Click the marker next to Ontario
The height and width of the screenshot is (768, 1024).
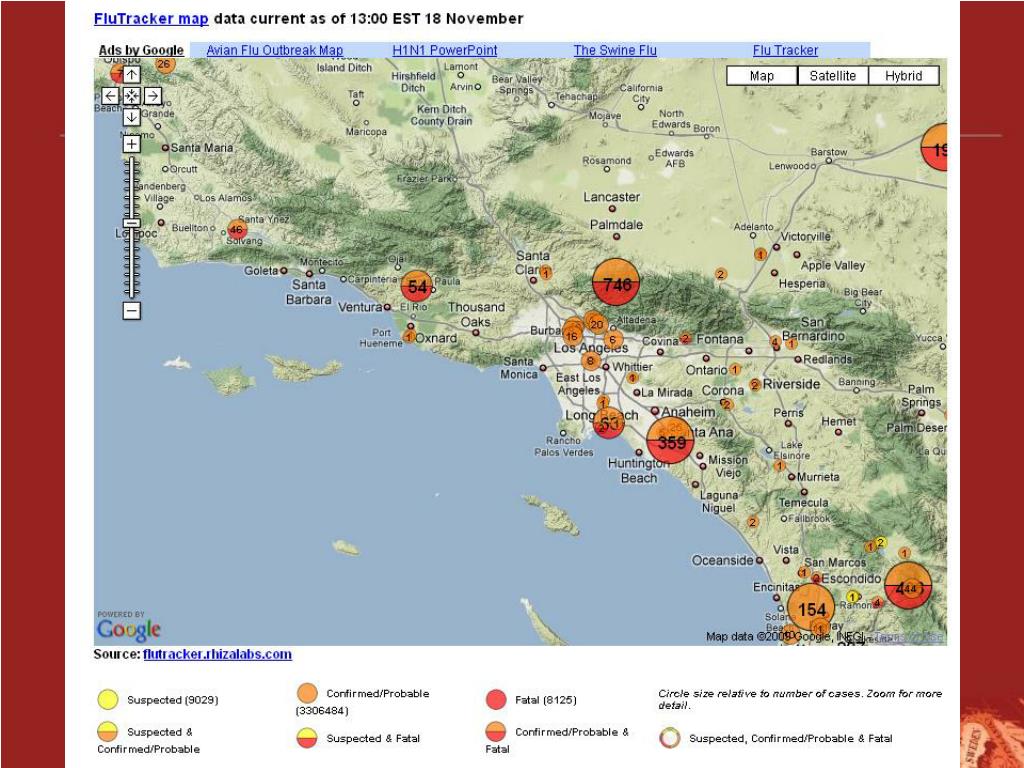point(735,370)
